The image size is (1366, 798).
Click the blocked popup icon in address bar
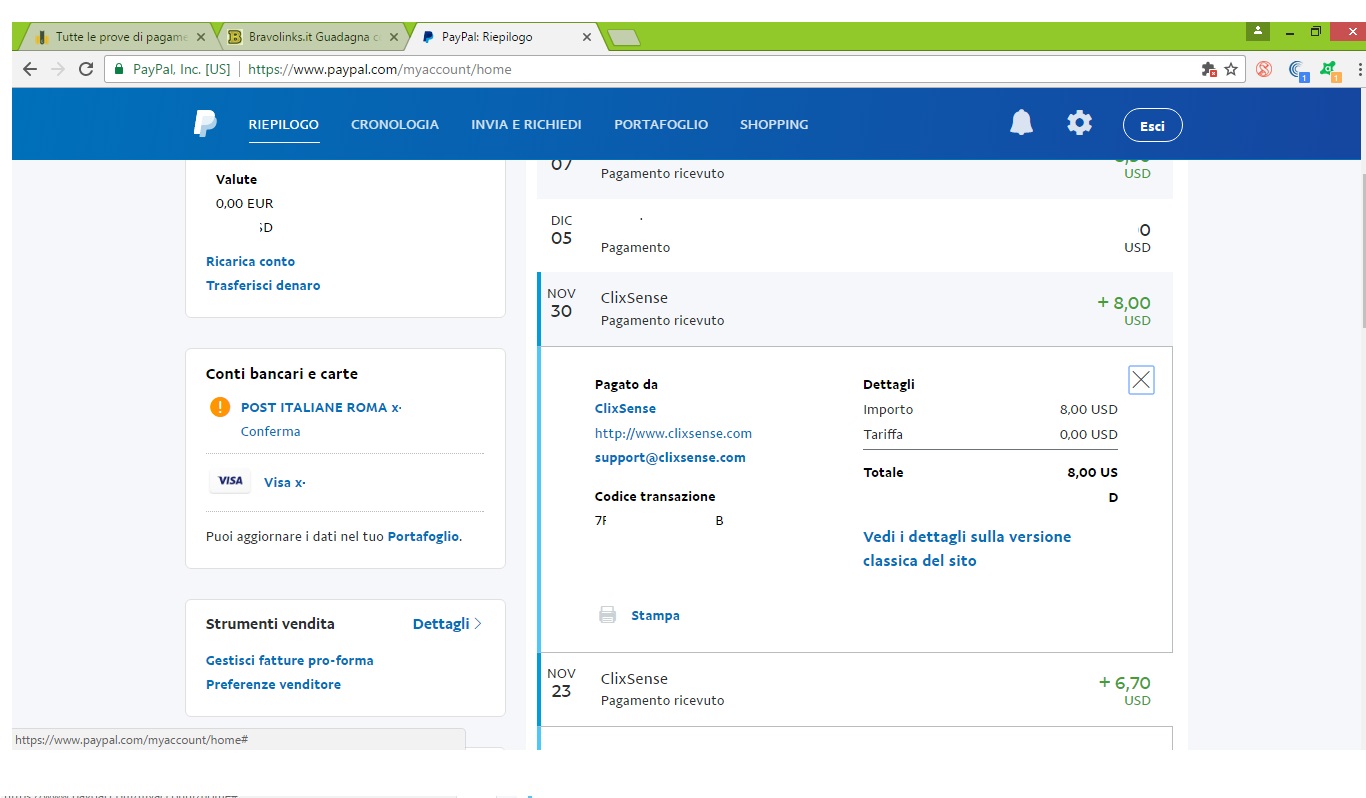1208,69
